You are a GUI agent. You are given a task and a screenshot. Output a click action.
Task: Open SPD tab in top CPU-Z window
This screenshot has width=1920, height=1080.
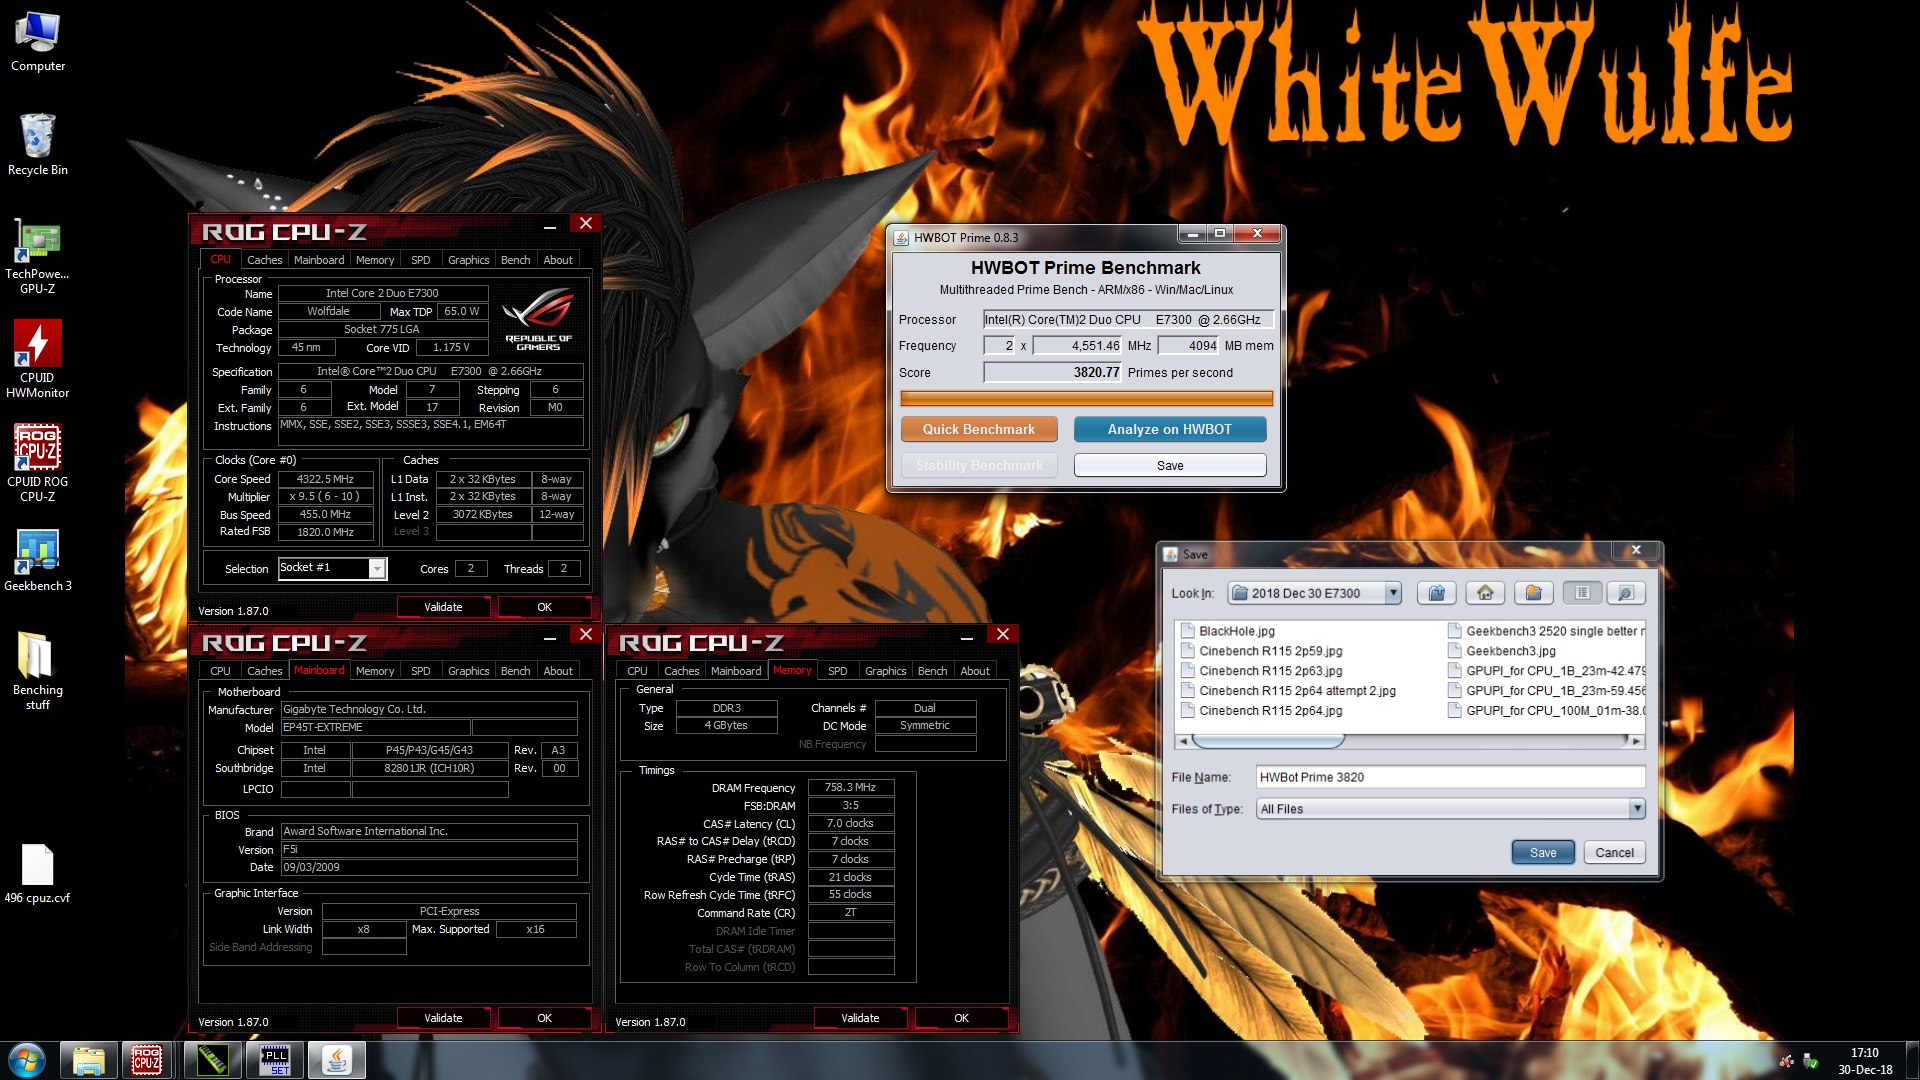420,260
